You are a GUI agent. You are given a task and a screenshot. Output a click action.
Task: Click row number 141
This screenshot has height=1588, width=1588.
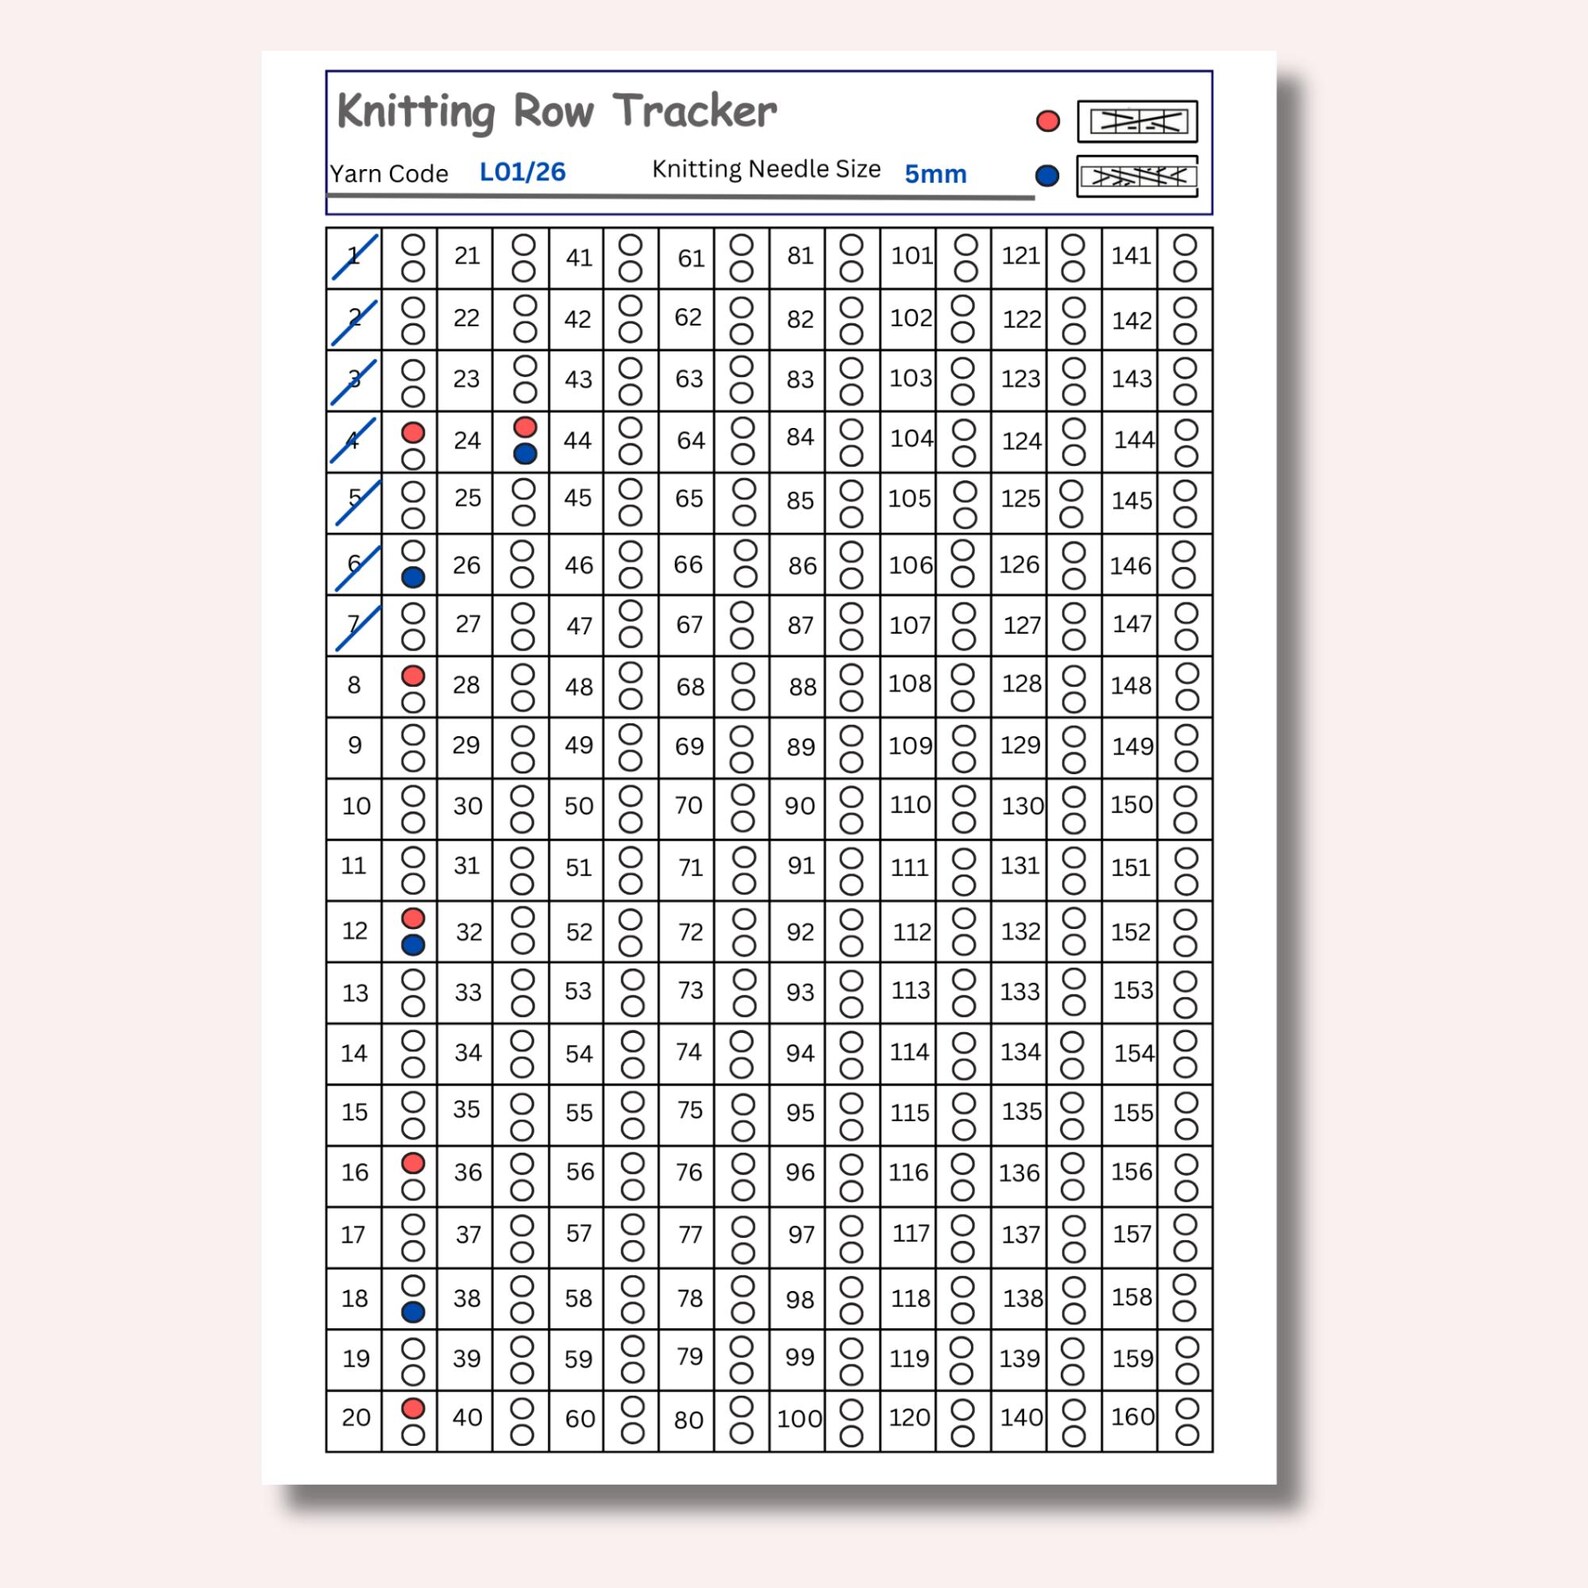[x=1131, y=256]
